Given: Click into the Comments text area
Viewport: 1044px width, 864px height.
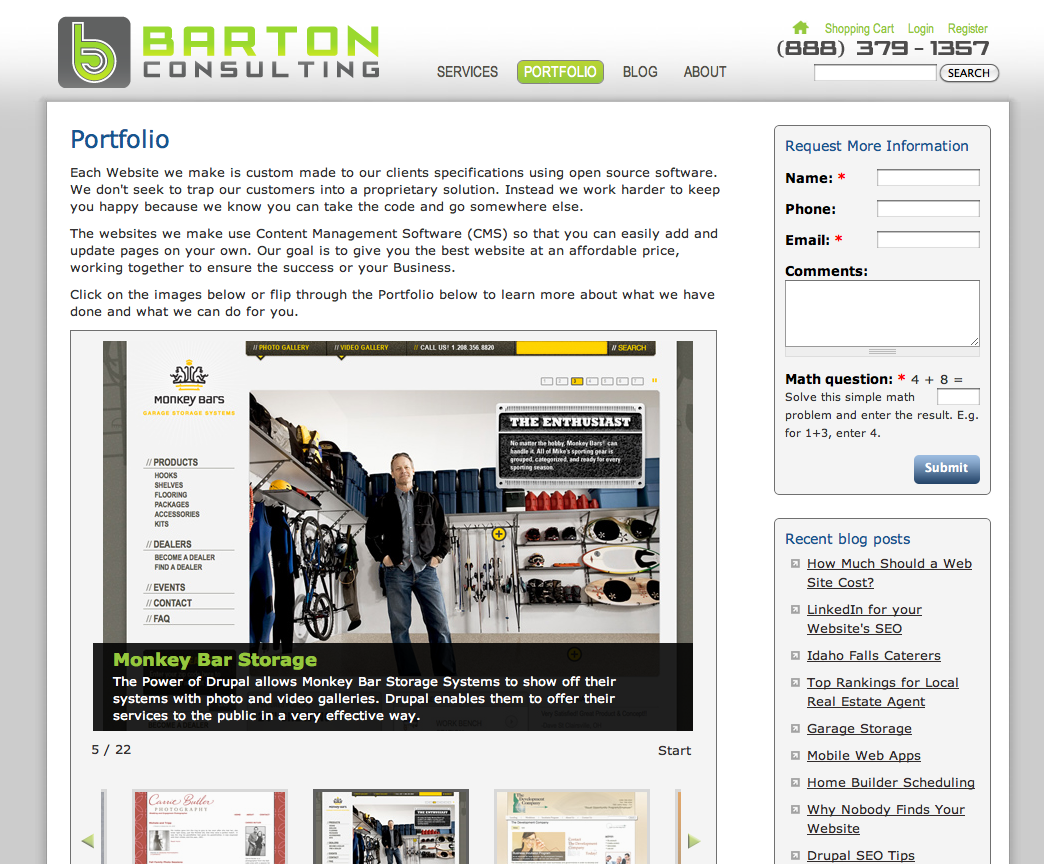Looking at the screenshot, I should pyautogui.click(x=882, y=313).
